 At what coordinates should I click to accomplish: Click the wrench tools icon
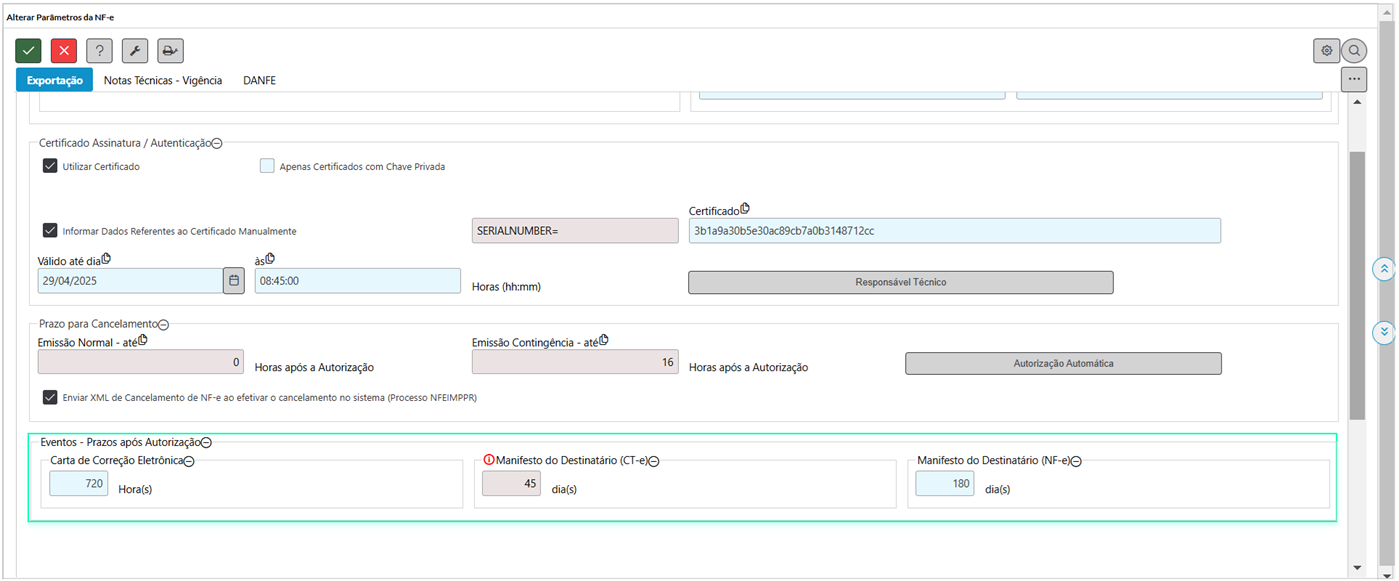pyautogui.click(x=135, y=51)
